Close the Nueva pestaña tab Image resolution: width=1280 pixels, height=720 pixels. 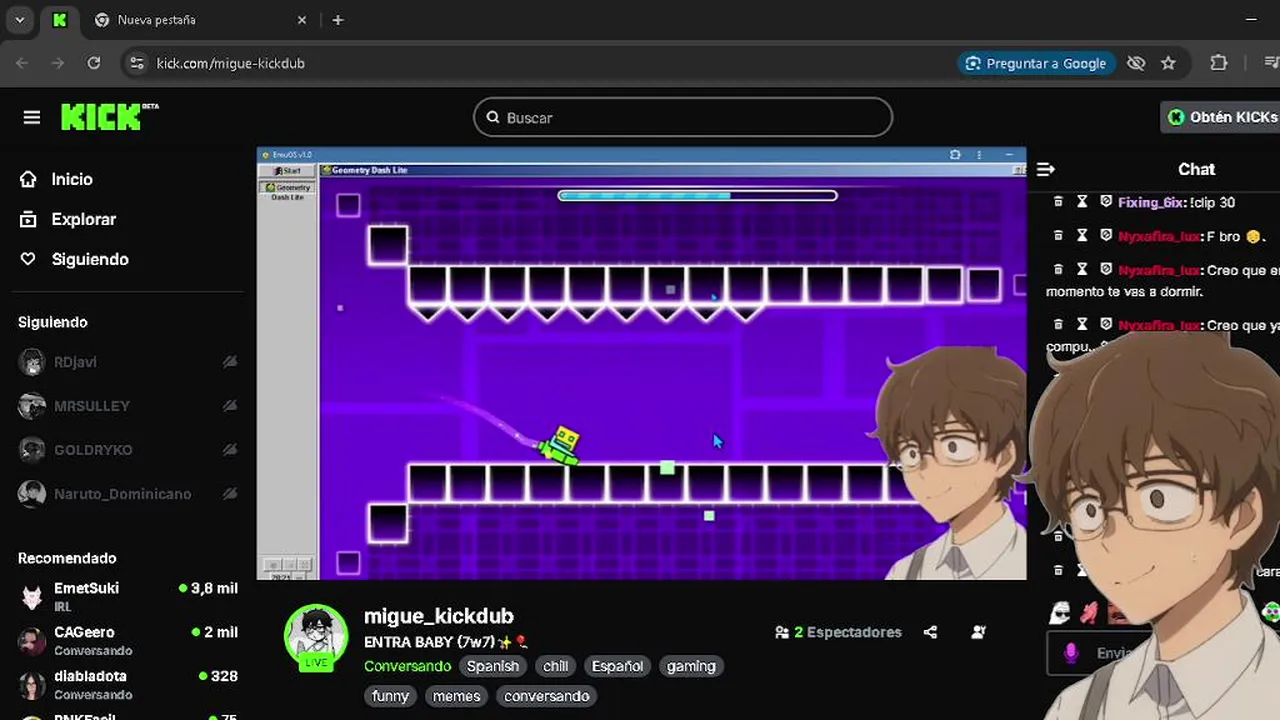(x=302, y=20)
